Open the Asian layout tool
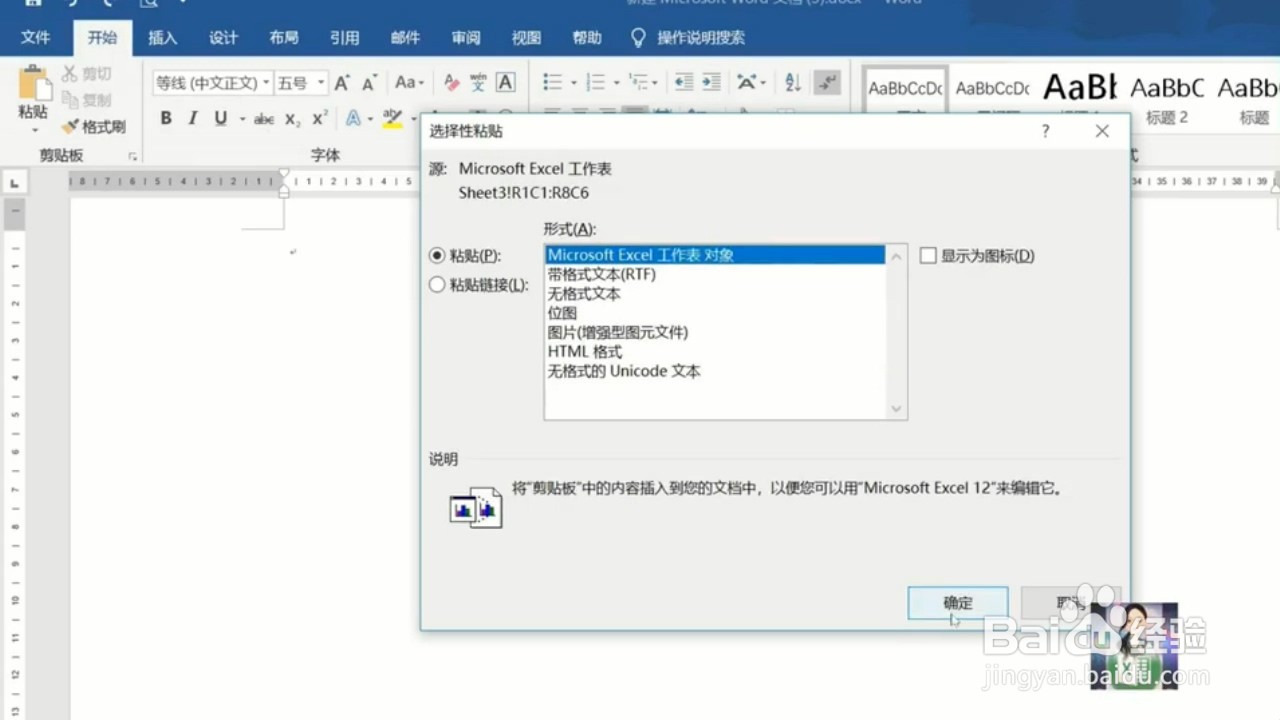1280x720 pixels. coord(747,83)
